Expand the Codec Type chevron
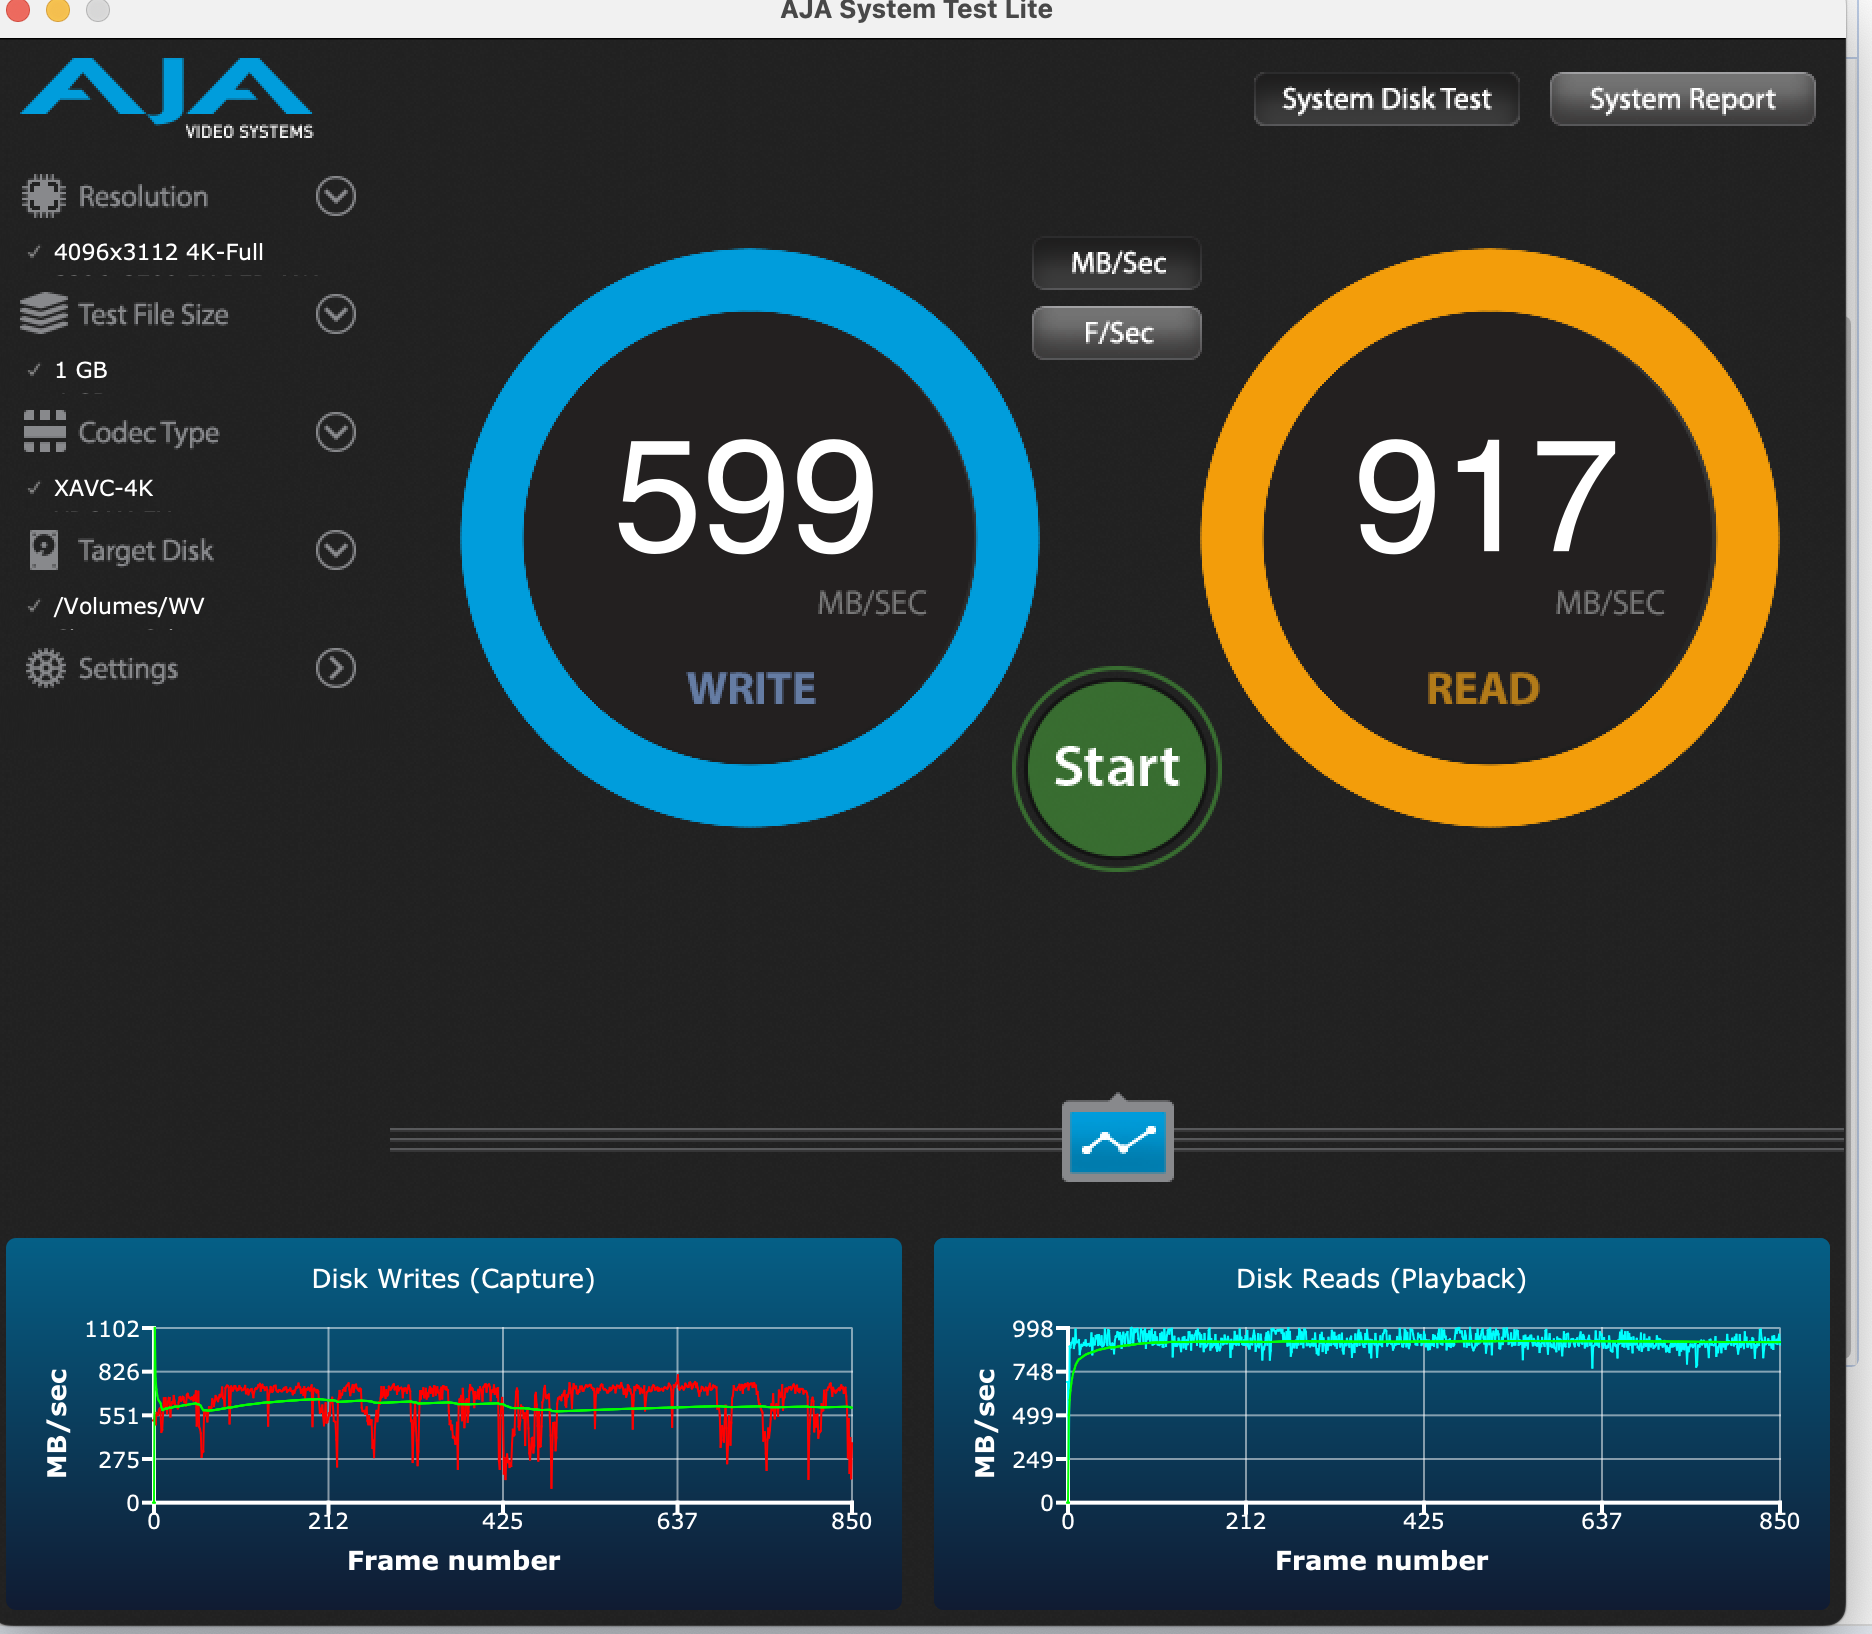This screenshot has width=1872, height=1634. click(x=336, y=432)
